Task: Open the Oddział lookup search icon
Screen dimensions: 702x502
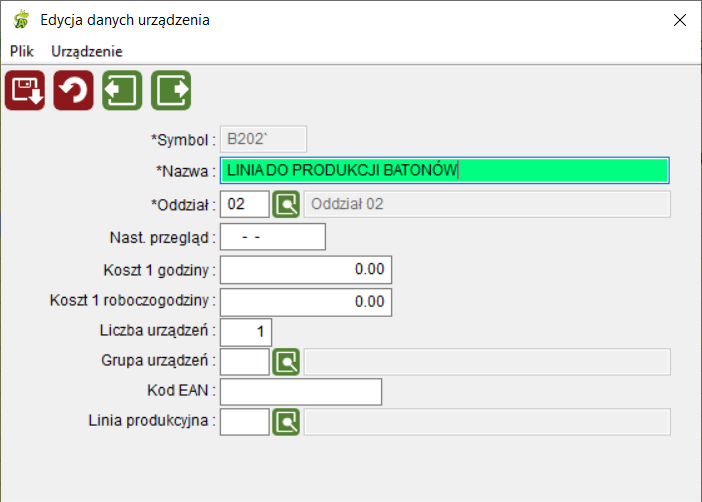Action: tap(286, 204)
